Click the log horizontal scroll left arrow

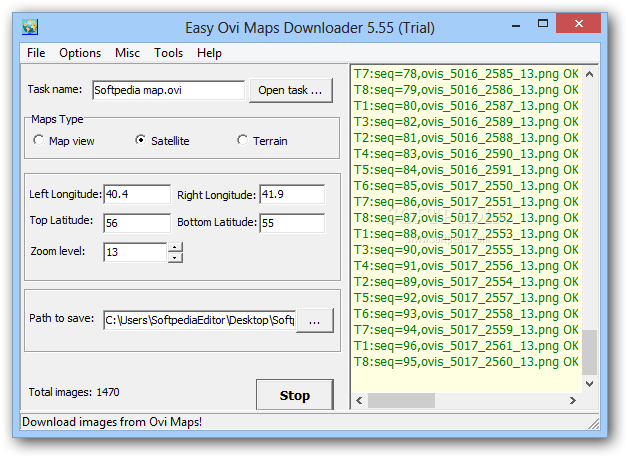[359, 400]
